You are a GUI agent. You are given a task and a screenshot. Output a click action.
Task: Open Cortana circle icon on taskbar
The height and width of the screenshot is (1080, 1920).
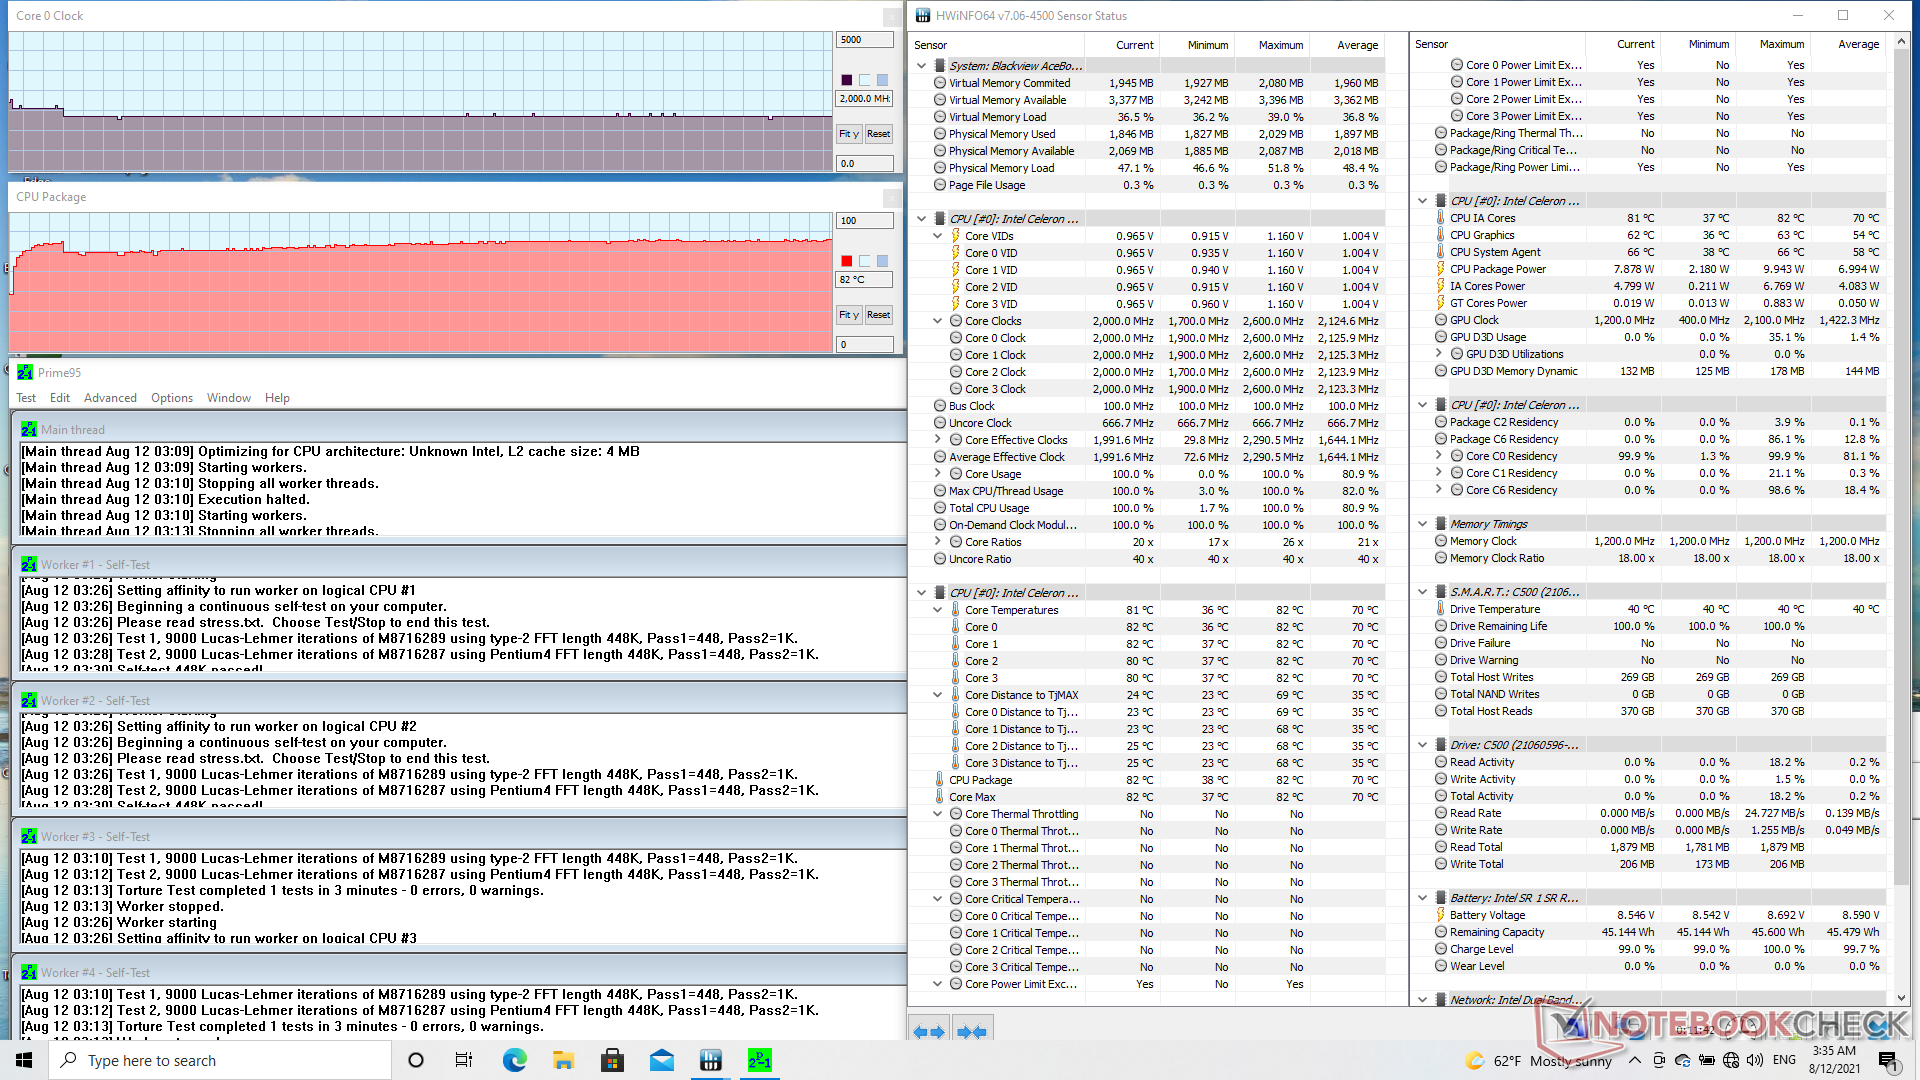(x=416, y=1060)
